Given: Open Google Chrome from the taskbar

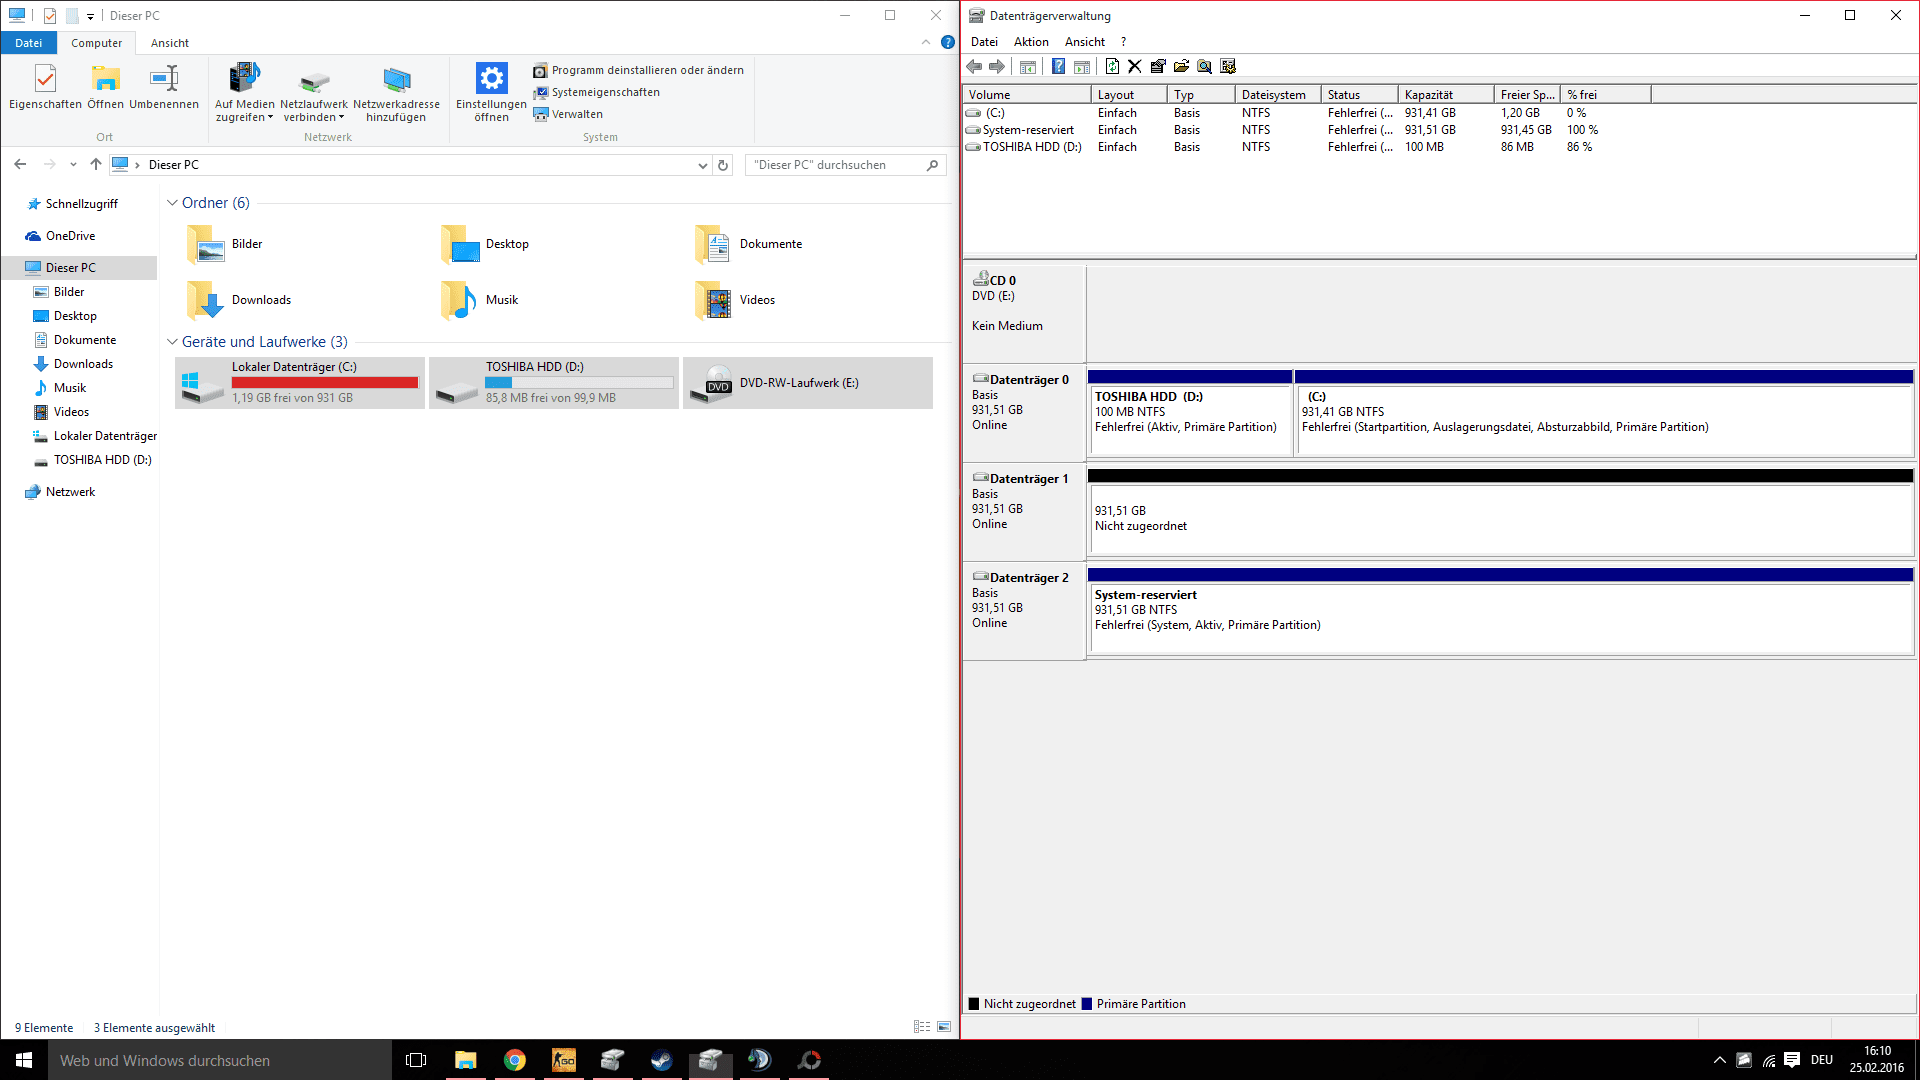Looking at the screenshot, I should 514,1060.
